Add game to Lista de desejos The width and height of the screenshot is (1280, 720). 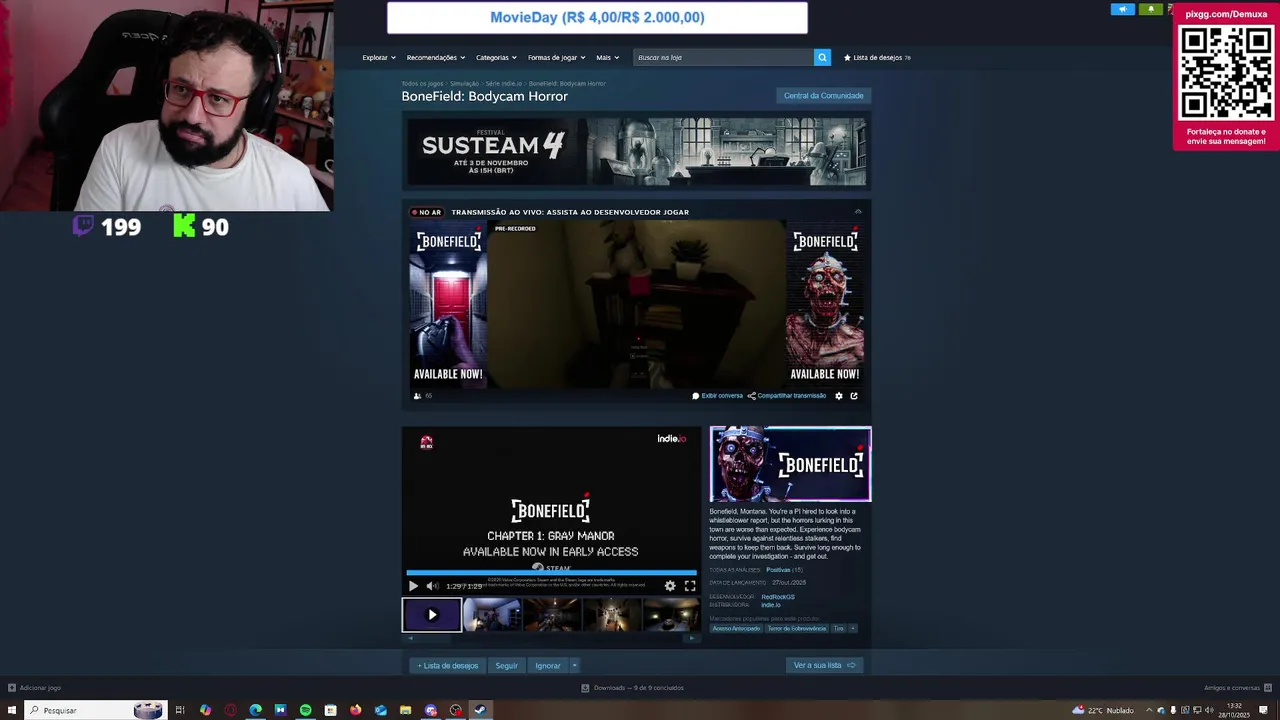point(448,666)
